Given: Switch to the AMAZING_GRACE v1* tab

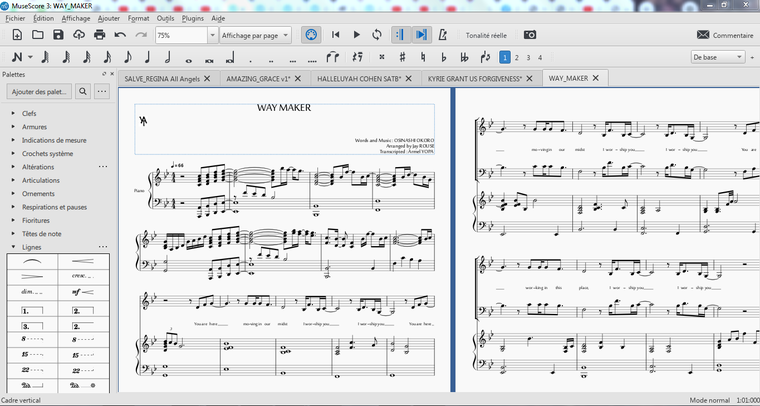Looking at the screenshot, I should click(x=260, y=77).
